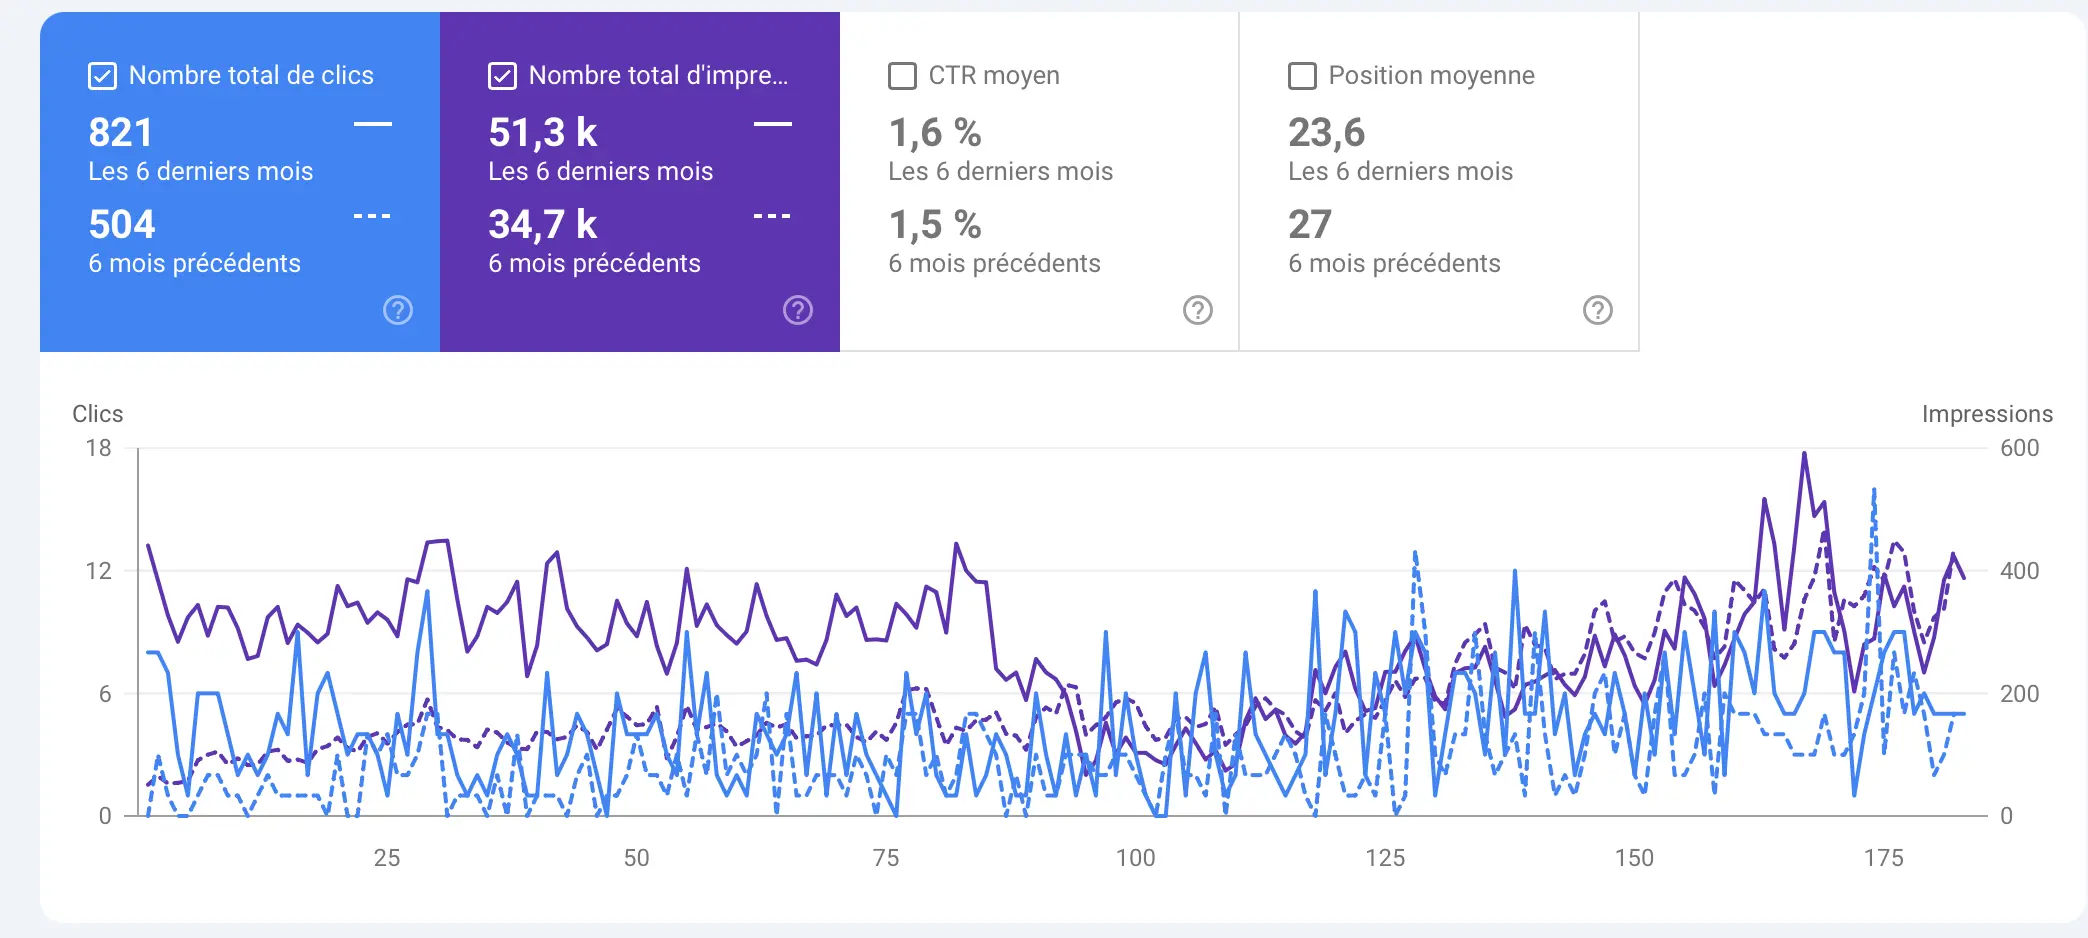Click the 821 clicks total value
This screenshot has height=938, width=2088.
click(x=120, y=131)
